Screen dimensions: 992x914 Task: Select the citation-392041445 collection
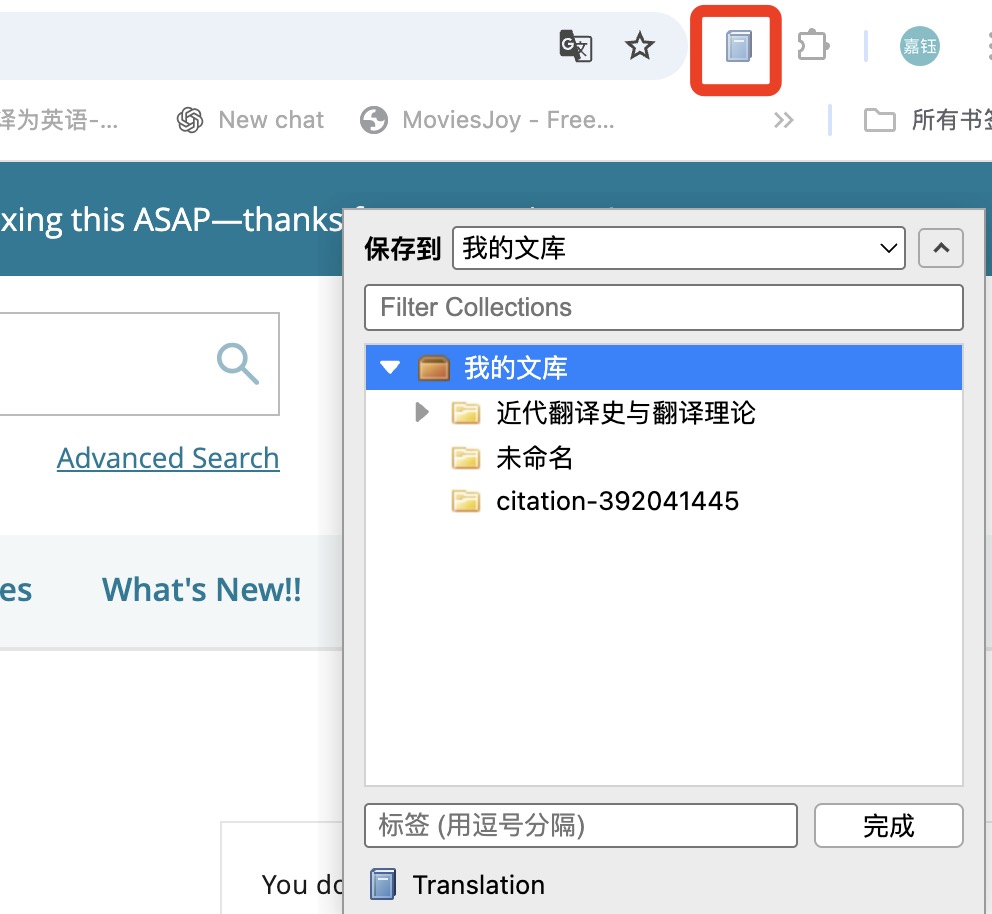click(616, 501)
